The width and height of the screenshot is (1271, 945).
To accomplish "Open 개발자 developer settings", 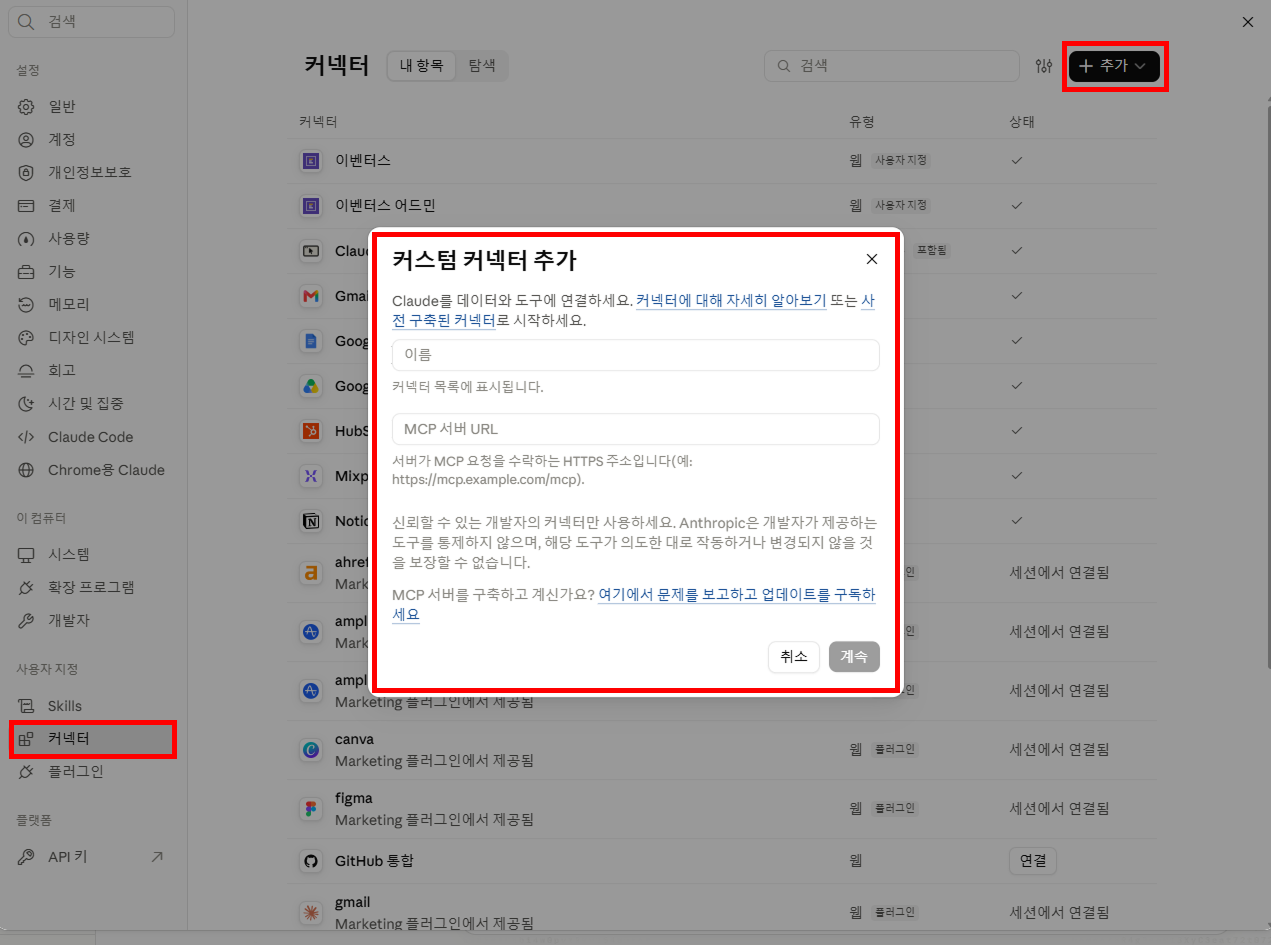I will point(92,620).
